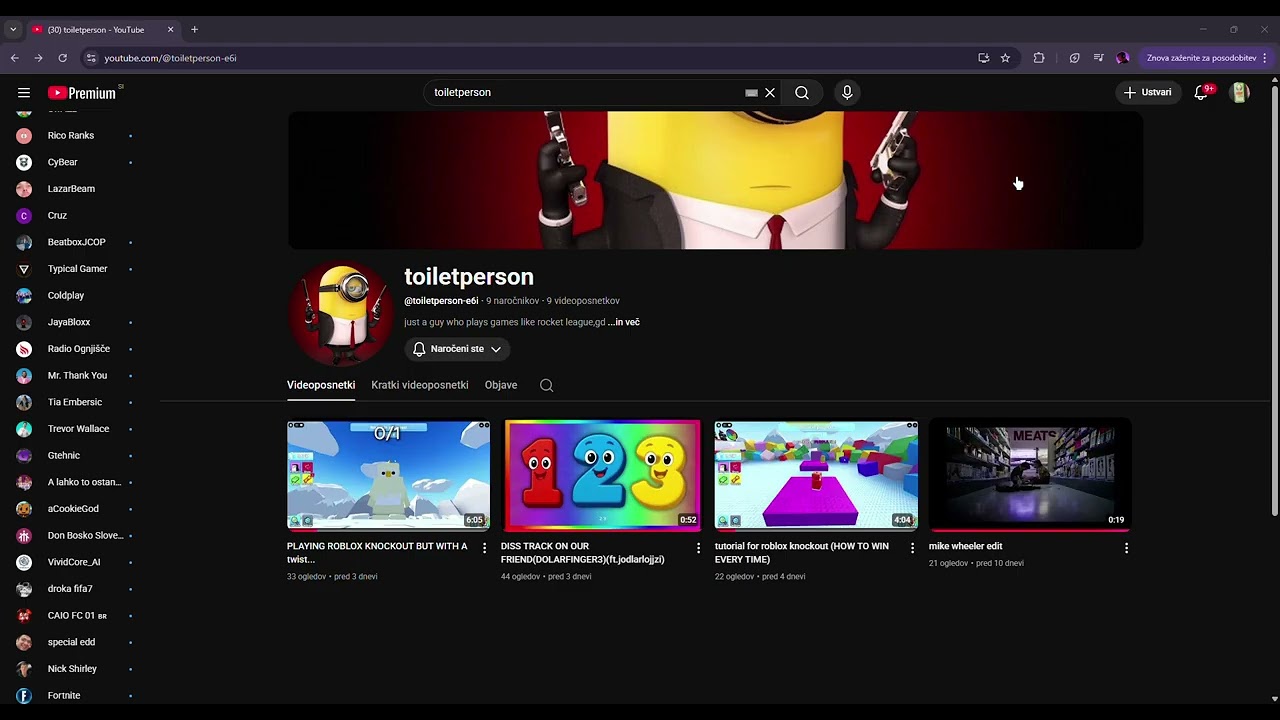1280x720 pixels.
Task: Play mike wheeler edit thumbnail
Action: (1030, 475)
